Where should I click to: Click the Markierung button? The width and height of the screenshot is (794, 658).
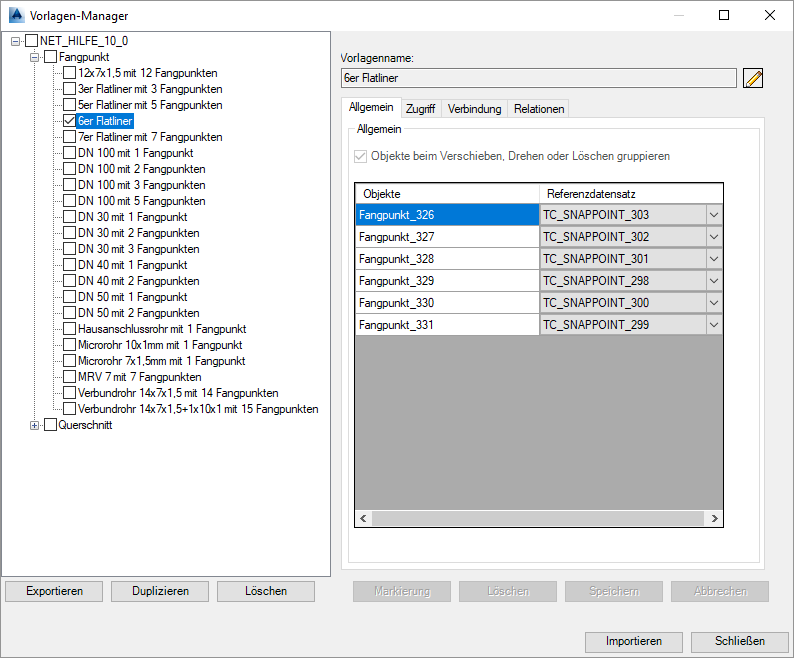[402, 591]
